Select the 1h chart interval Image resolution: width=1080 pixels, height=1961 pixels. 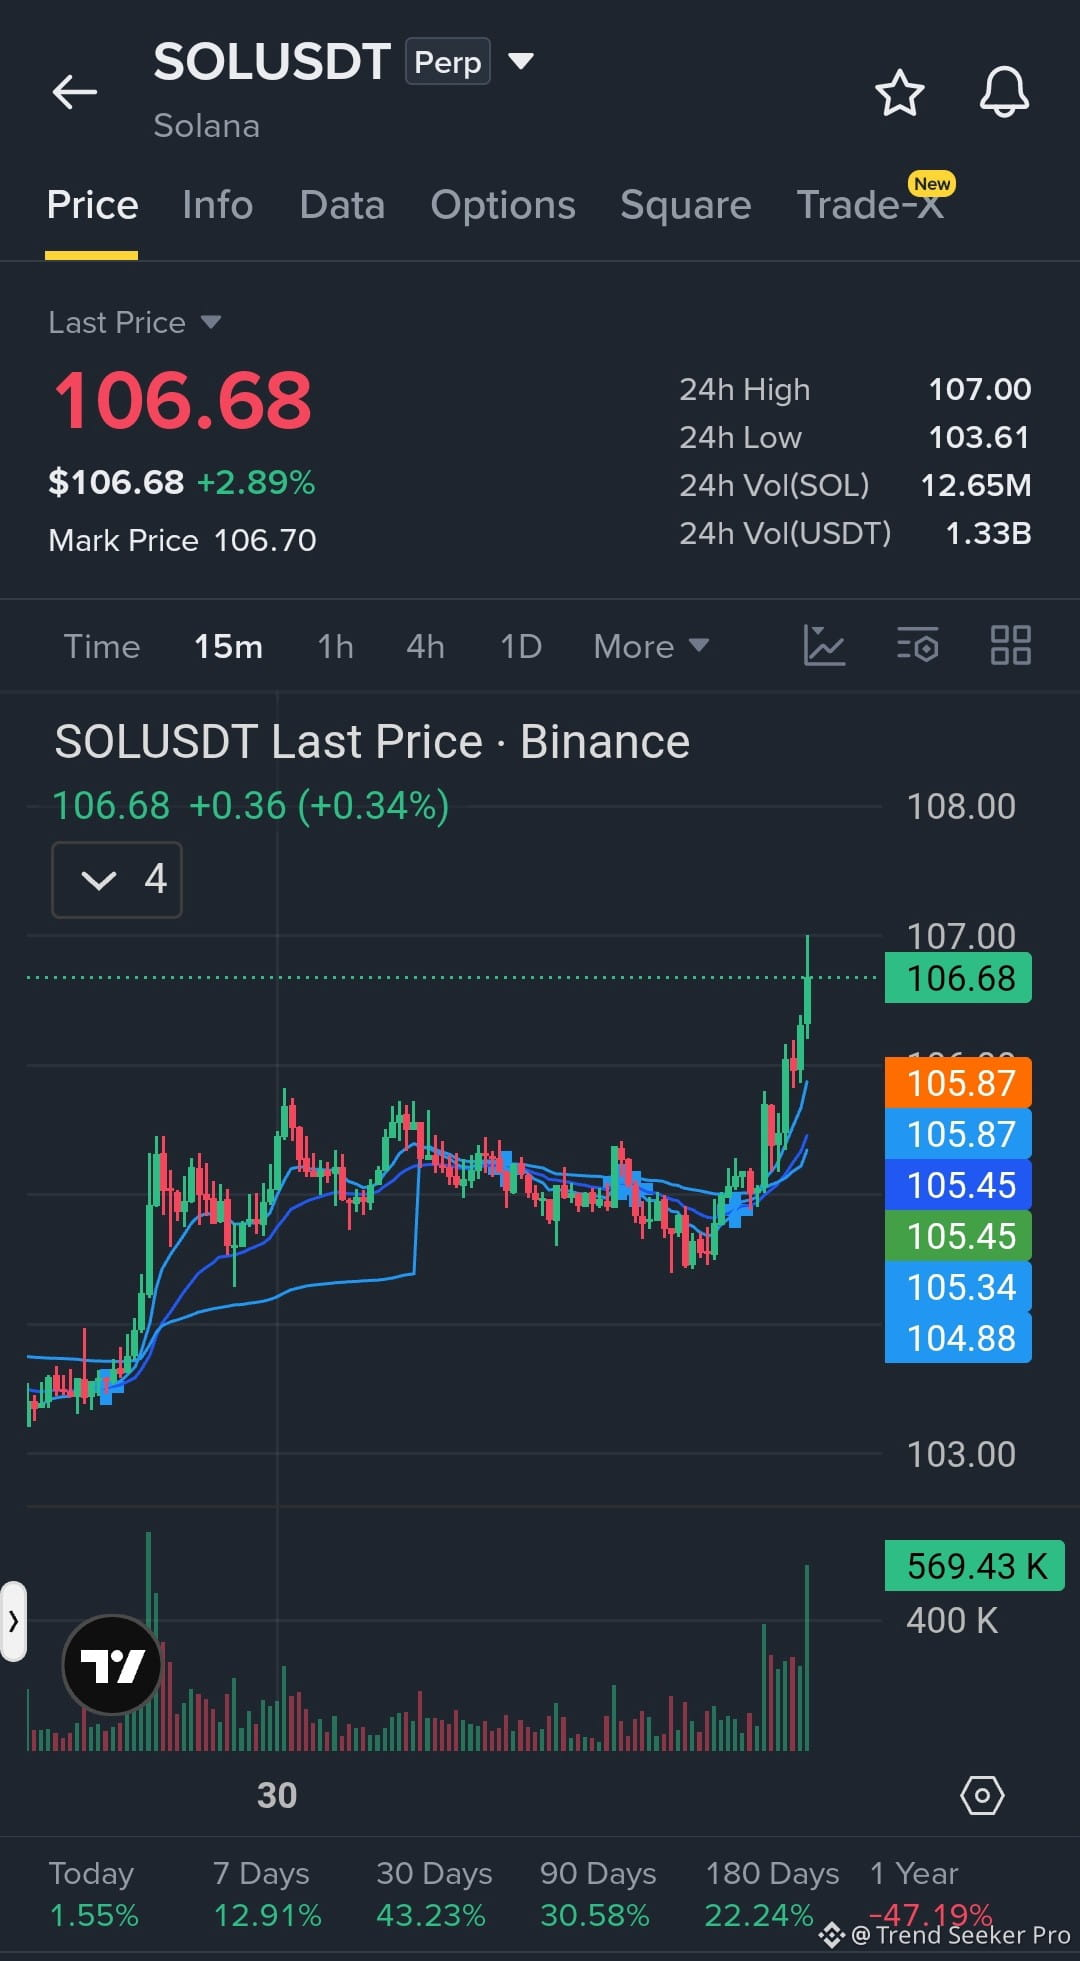(x=335, y=646)
